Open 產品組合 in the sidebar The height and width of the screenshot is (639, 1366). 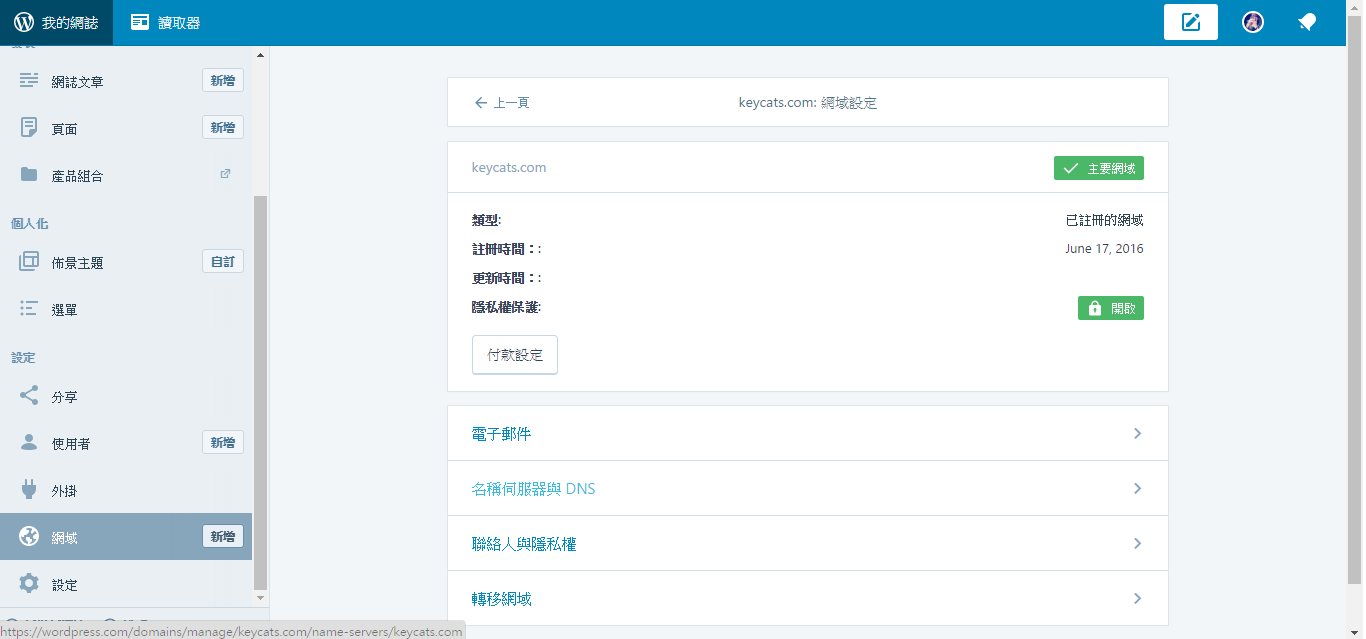tap(78, 176)
